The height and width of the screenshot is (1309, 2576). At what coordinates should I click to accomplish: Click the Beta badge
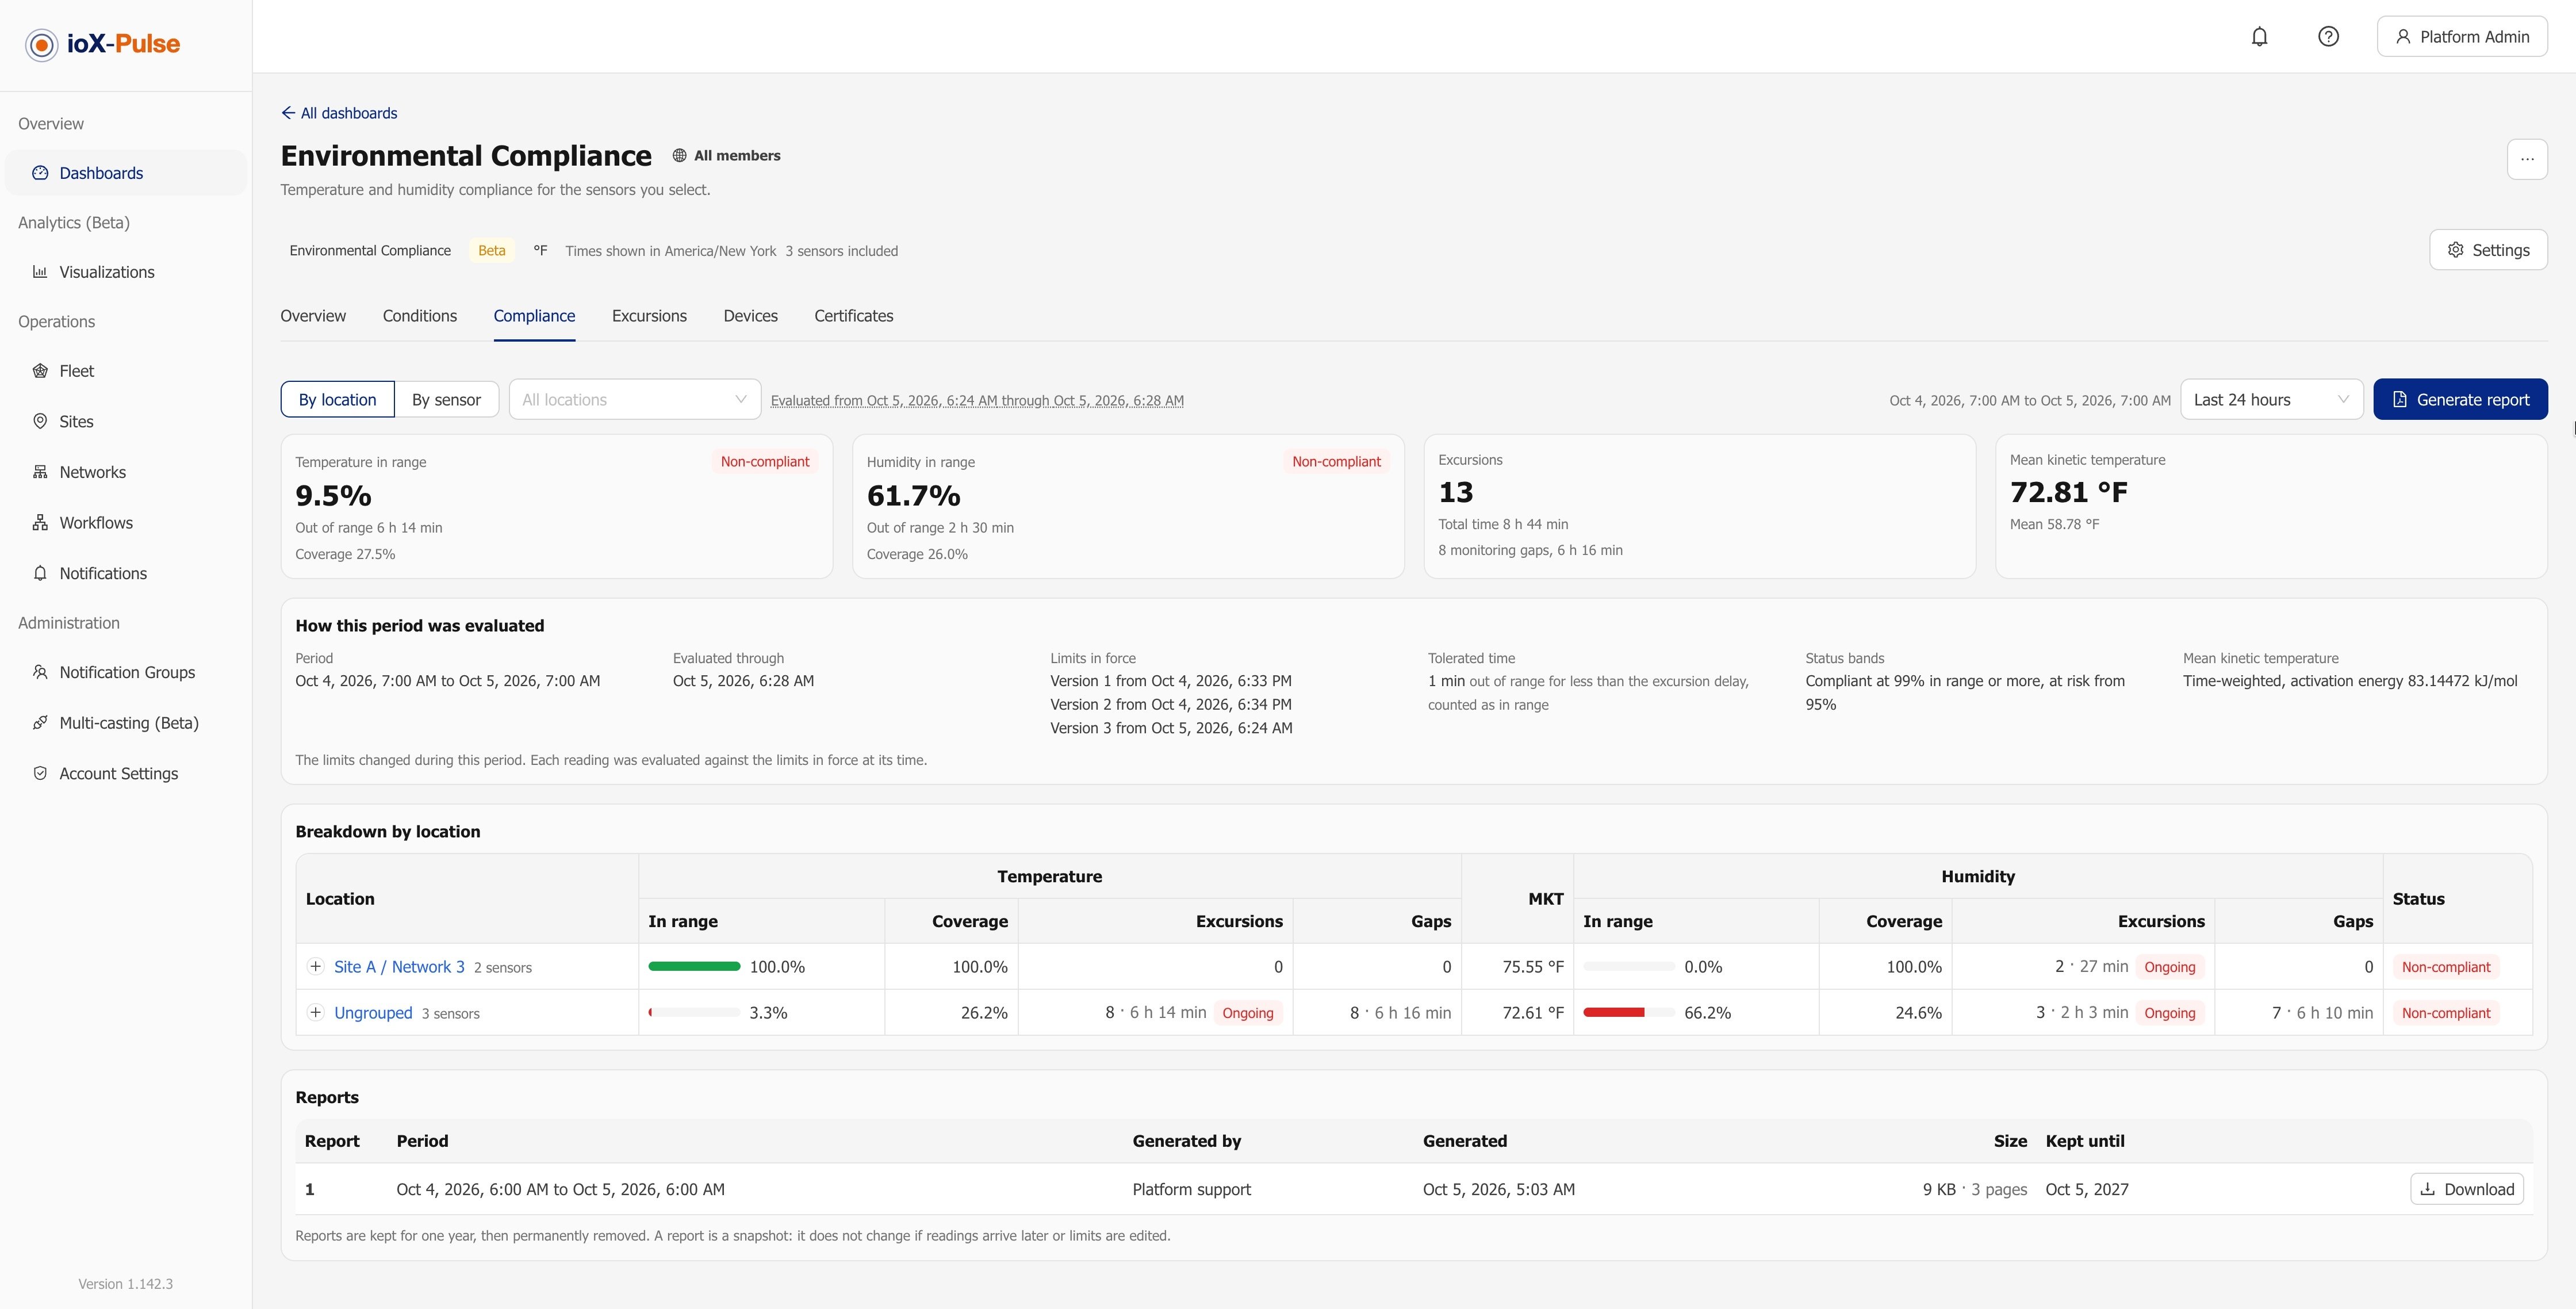point(491,251)
